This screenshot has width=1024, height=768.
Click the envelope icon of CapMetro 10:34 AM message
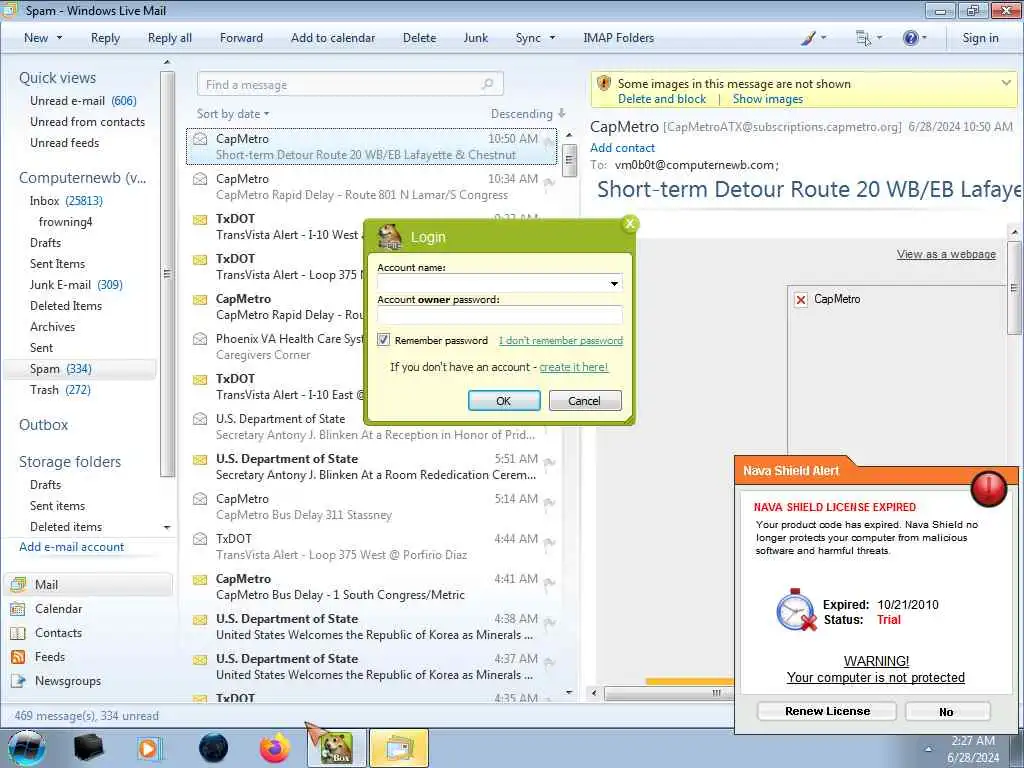(200, 179)
